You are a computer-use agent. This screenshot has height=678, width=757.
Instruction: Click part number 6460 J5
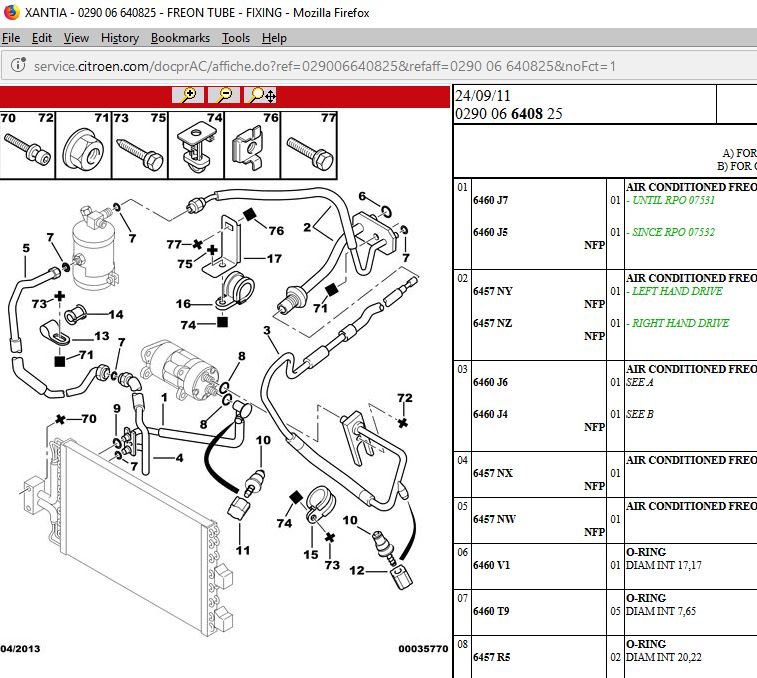(x=491, y=232)
